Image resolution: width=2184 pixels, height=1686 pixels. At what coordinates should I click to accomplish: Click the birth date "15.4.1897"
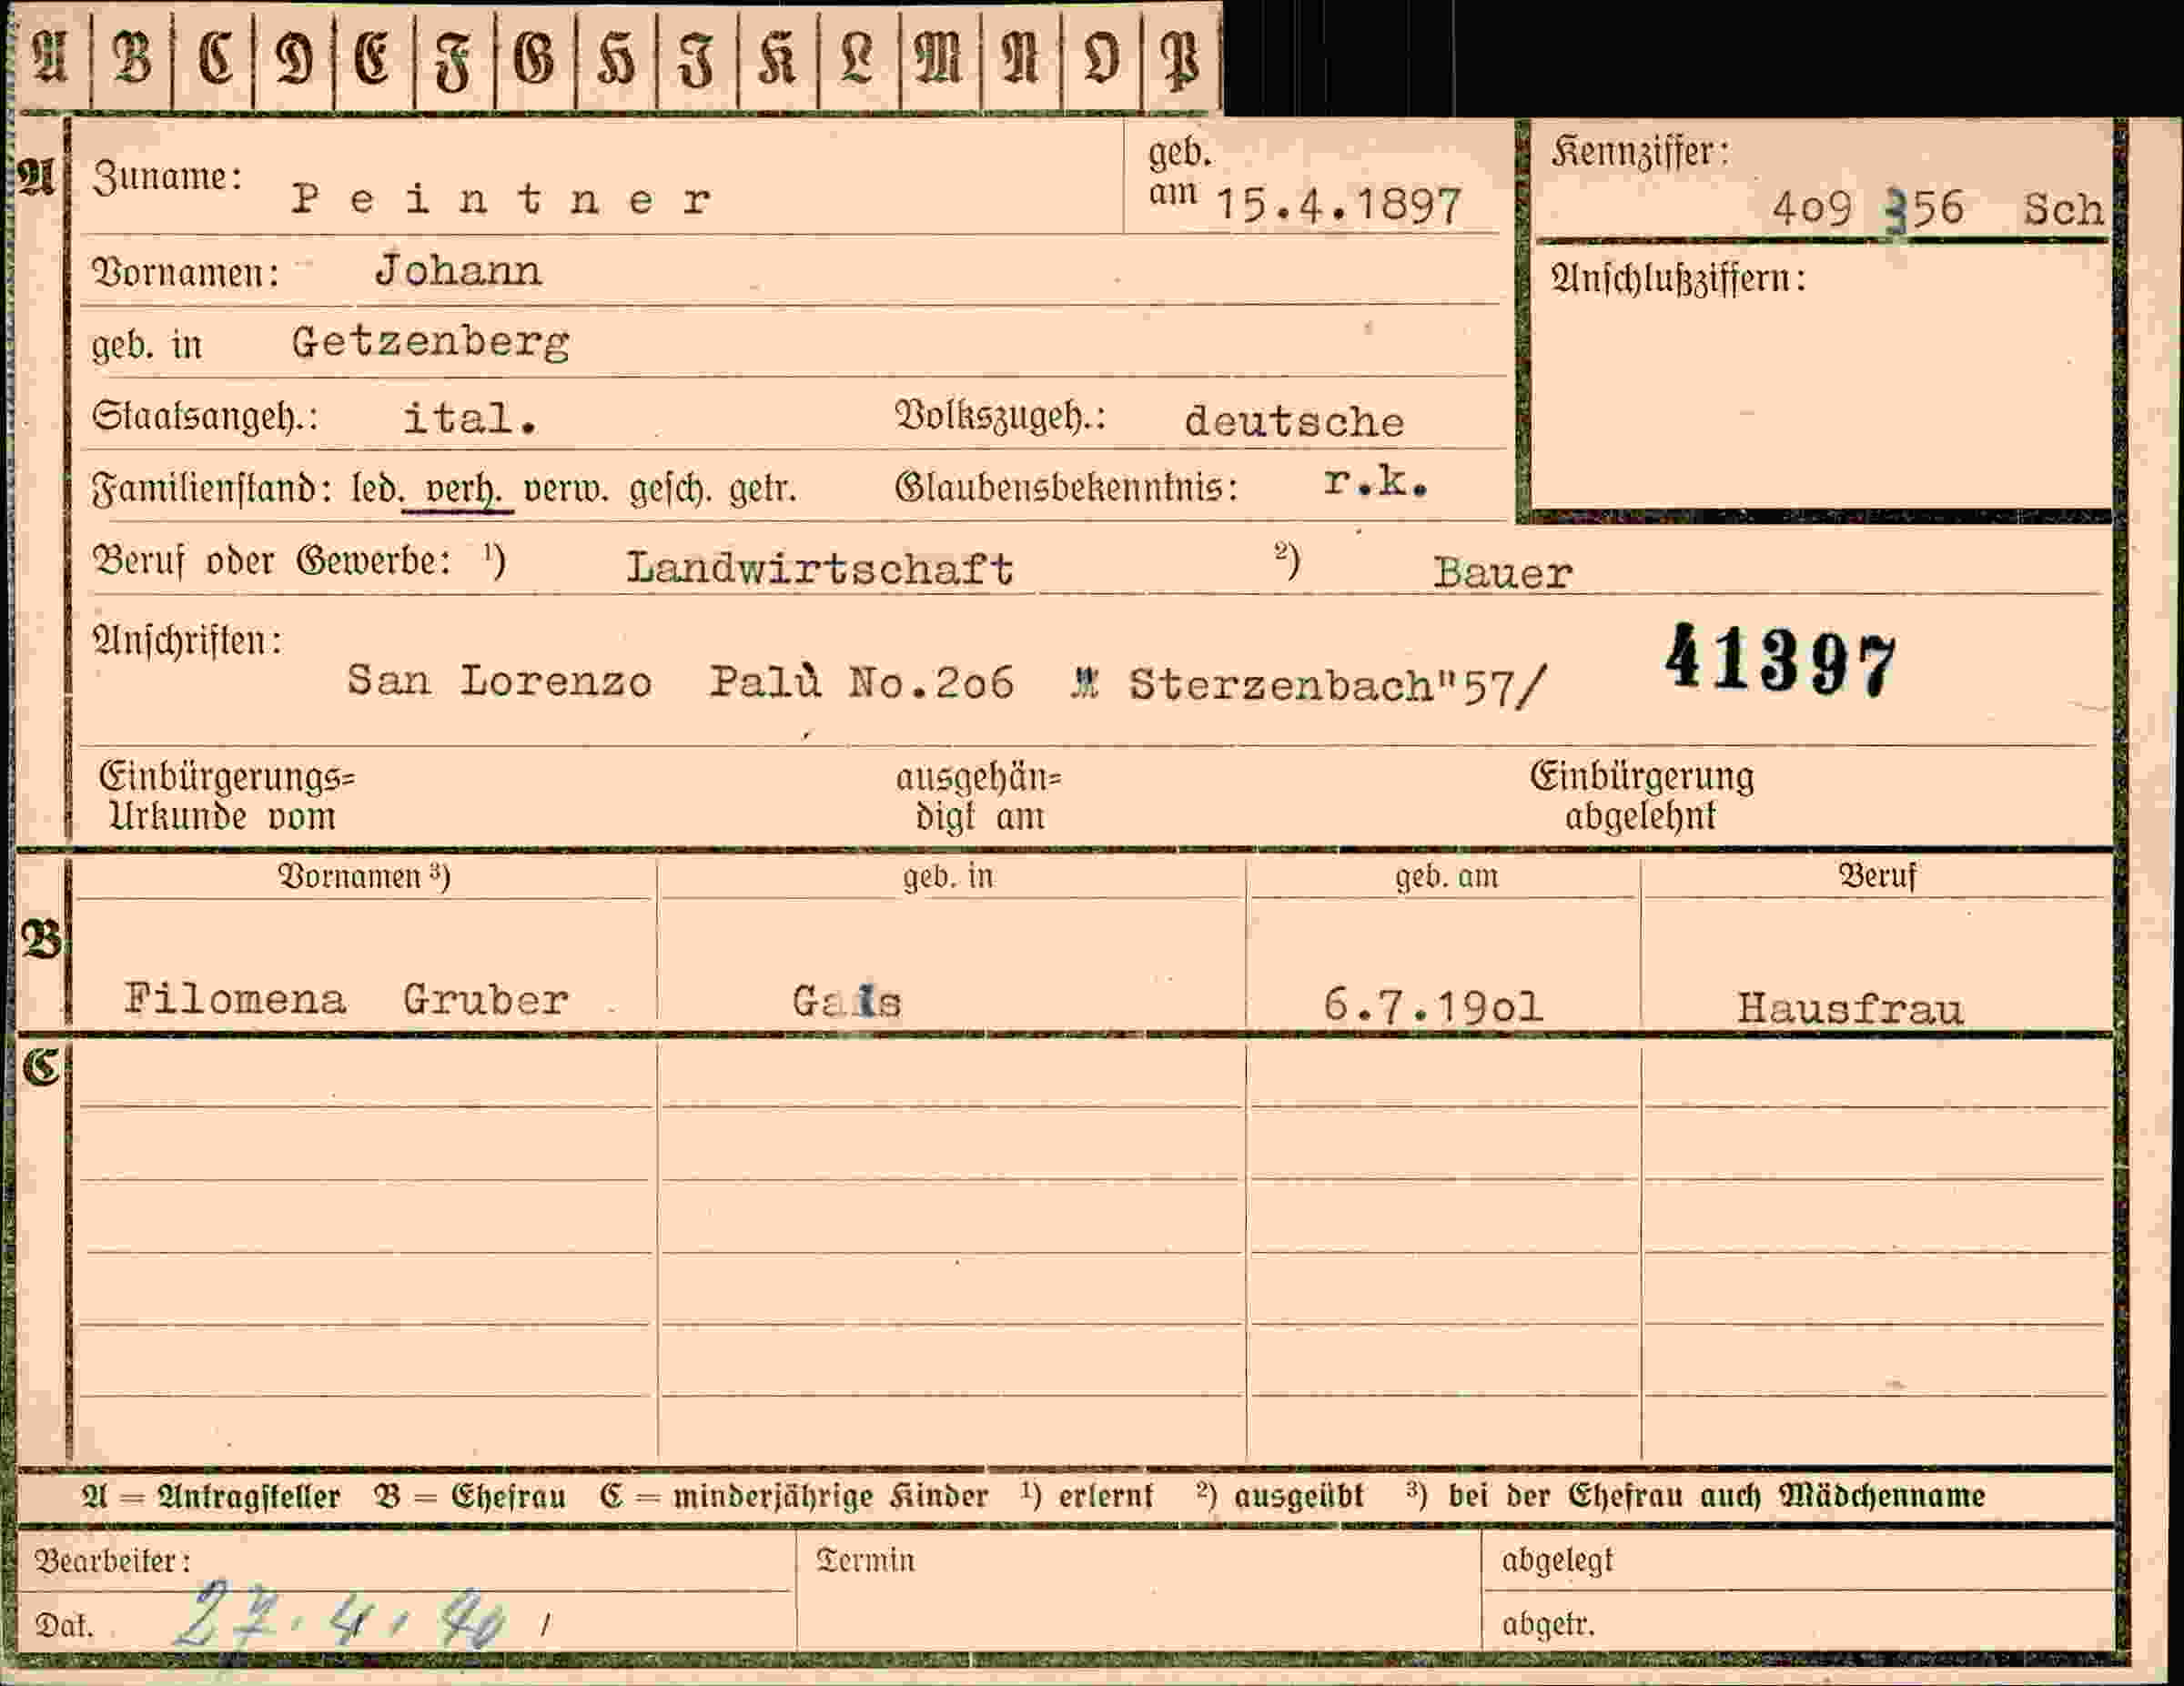[1339, 205]
